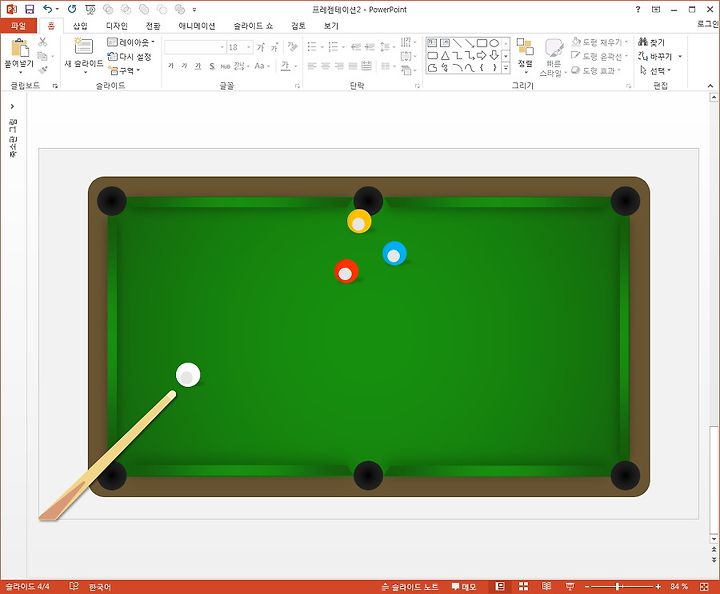The image size is (720, 594).
Task: Open the Select (선택) dropdown
Action: (x=655, y=70)
